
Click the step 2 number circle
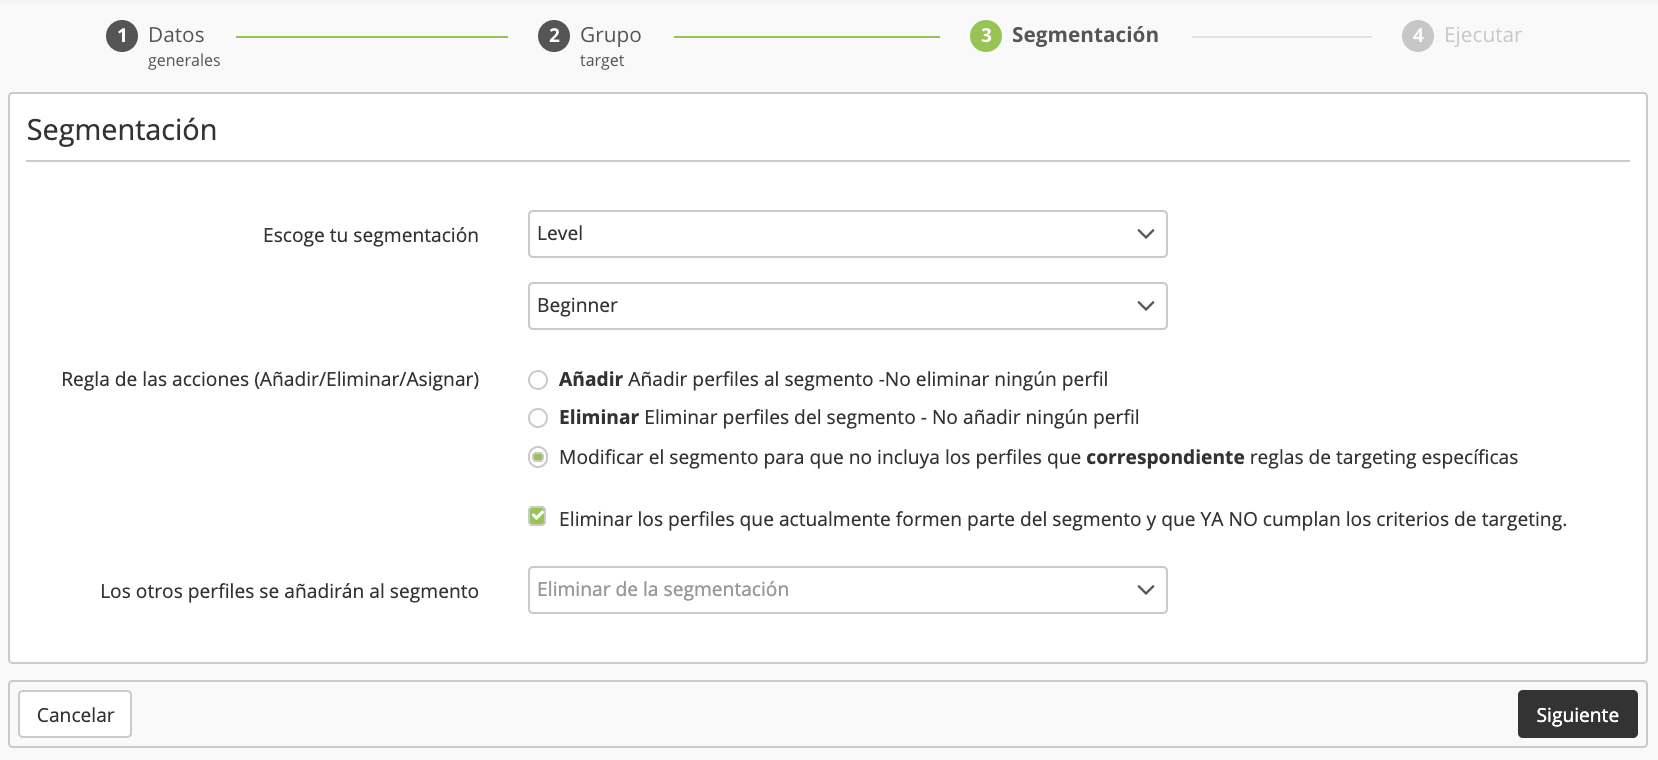554,36
